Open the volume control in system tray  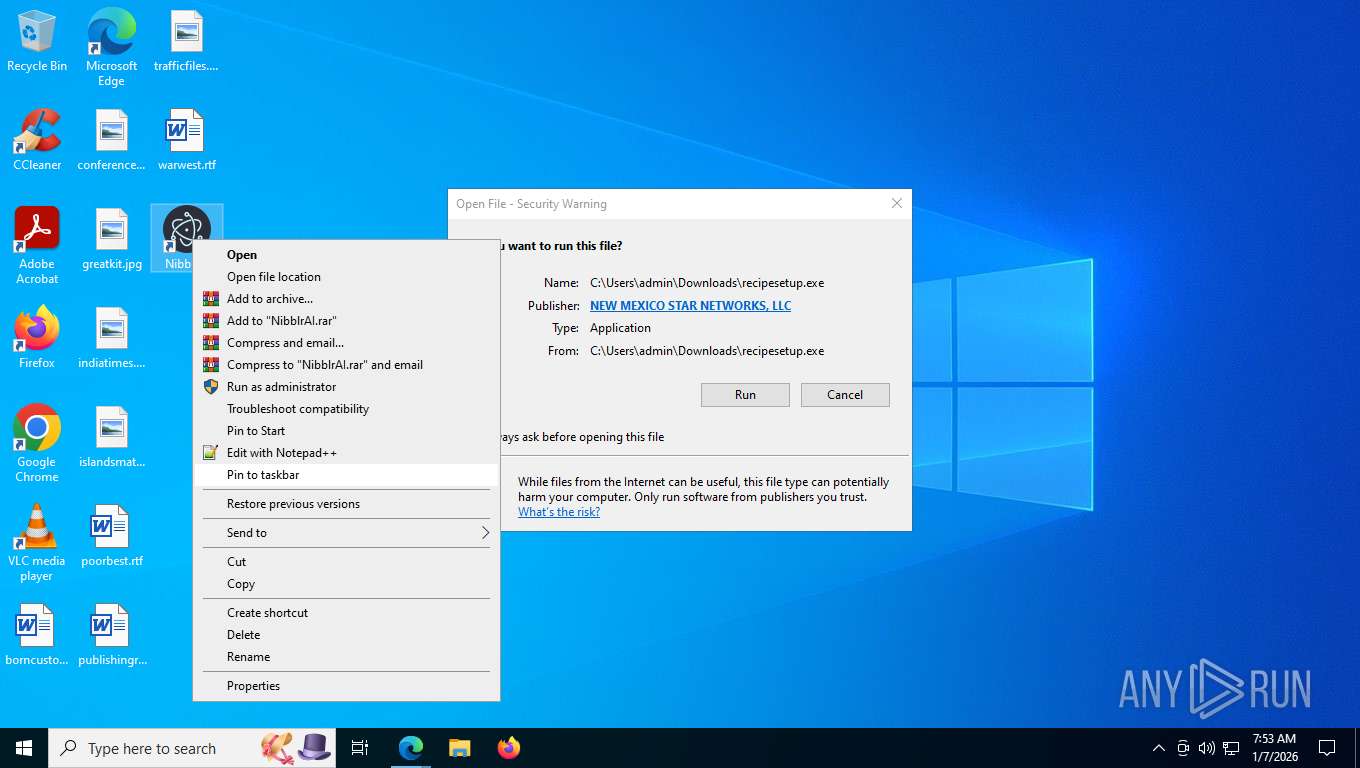(x=1207, y=748)
